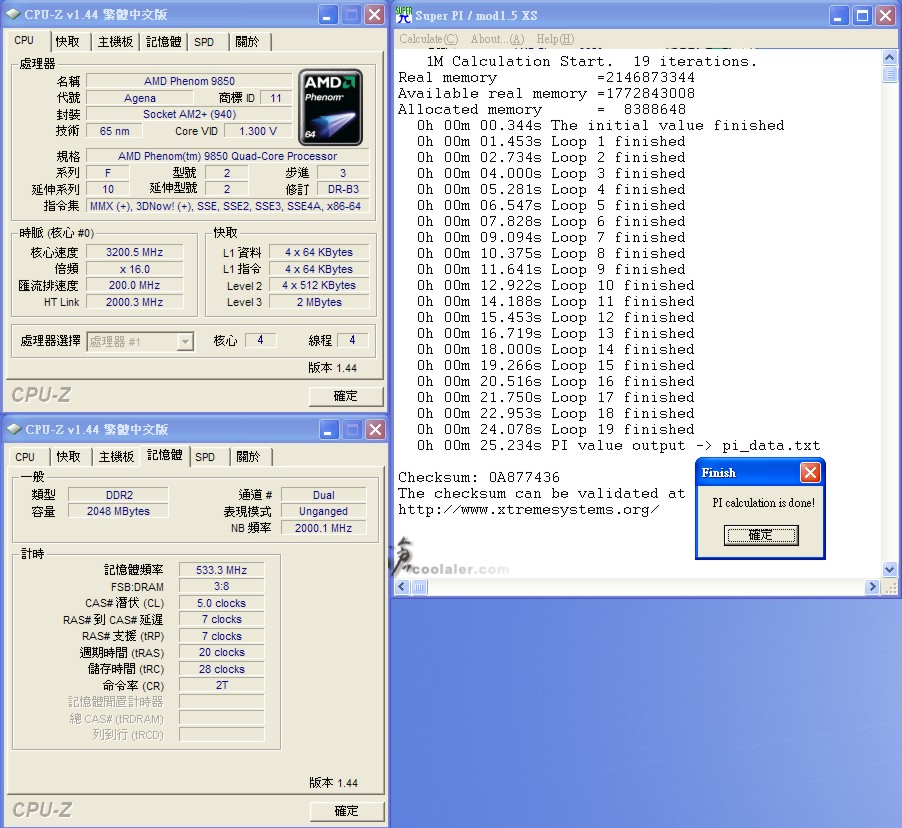
Task: Click the Agena code name value
Action: tap(139, 98)
